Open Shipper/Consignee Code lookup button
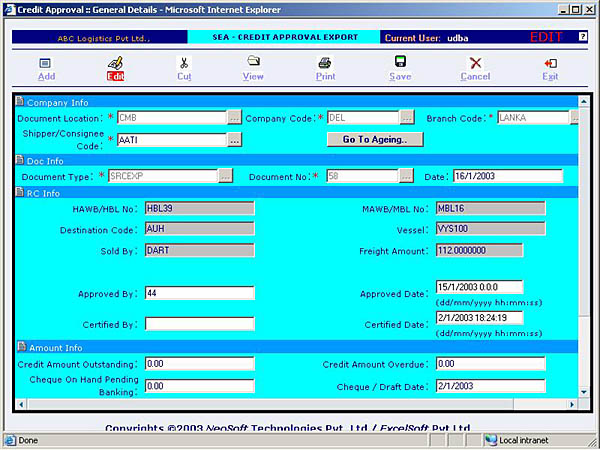Image resolution: width=600 pixels, height=450 pixels. tap(234, 140)
